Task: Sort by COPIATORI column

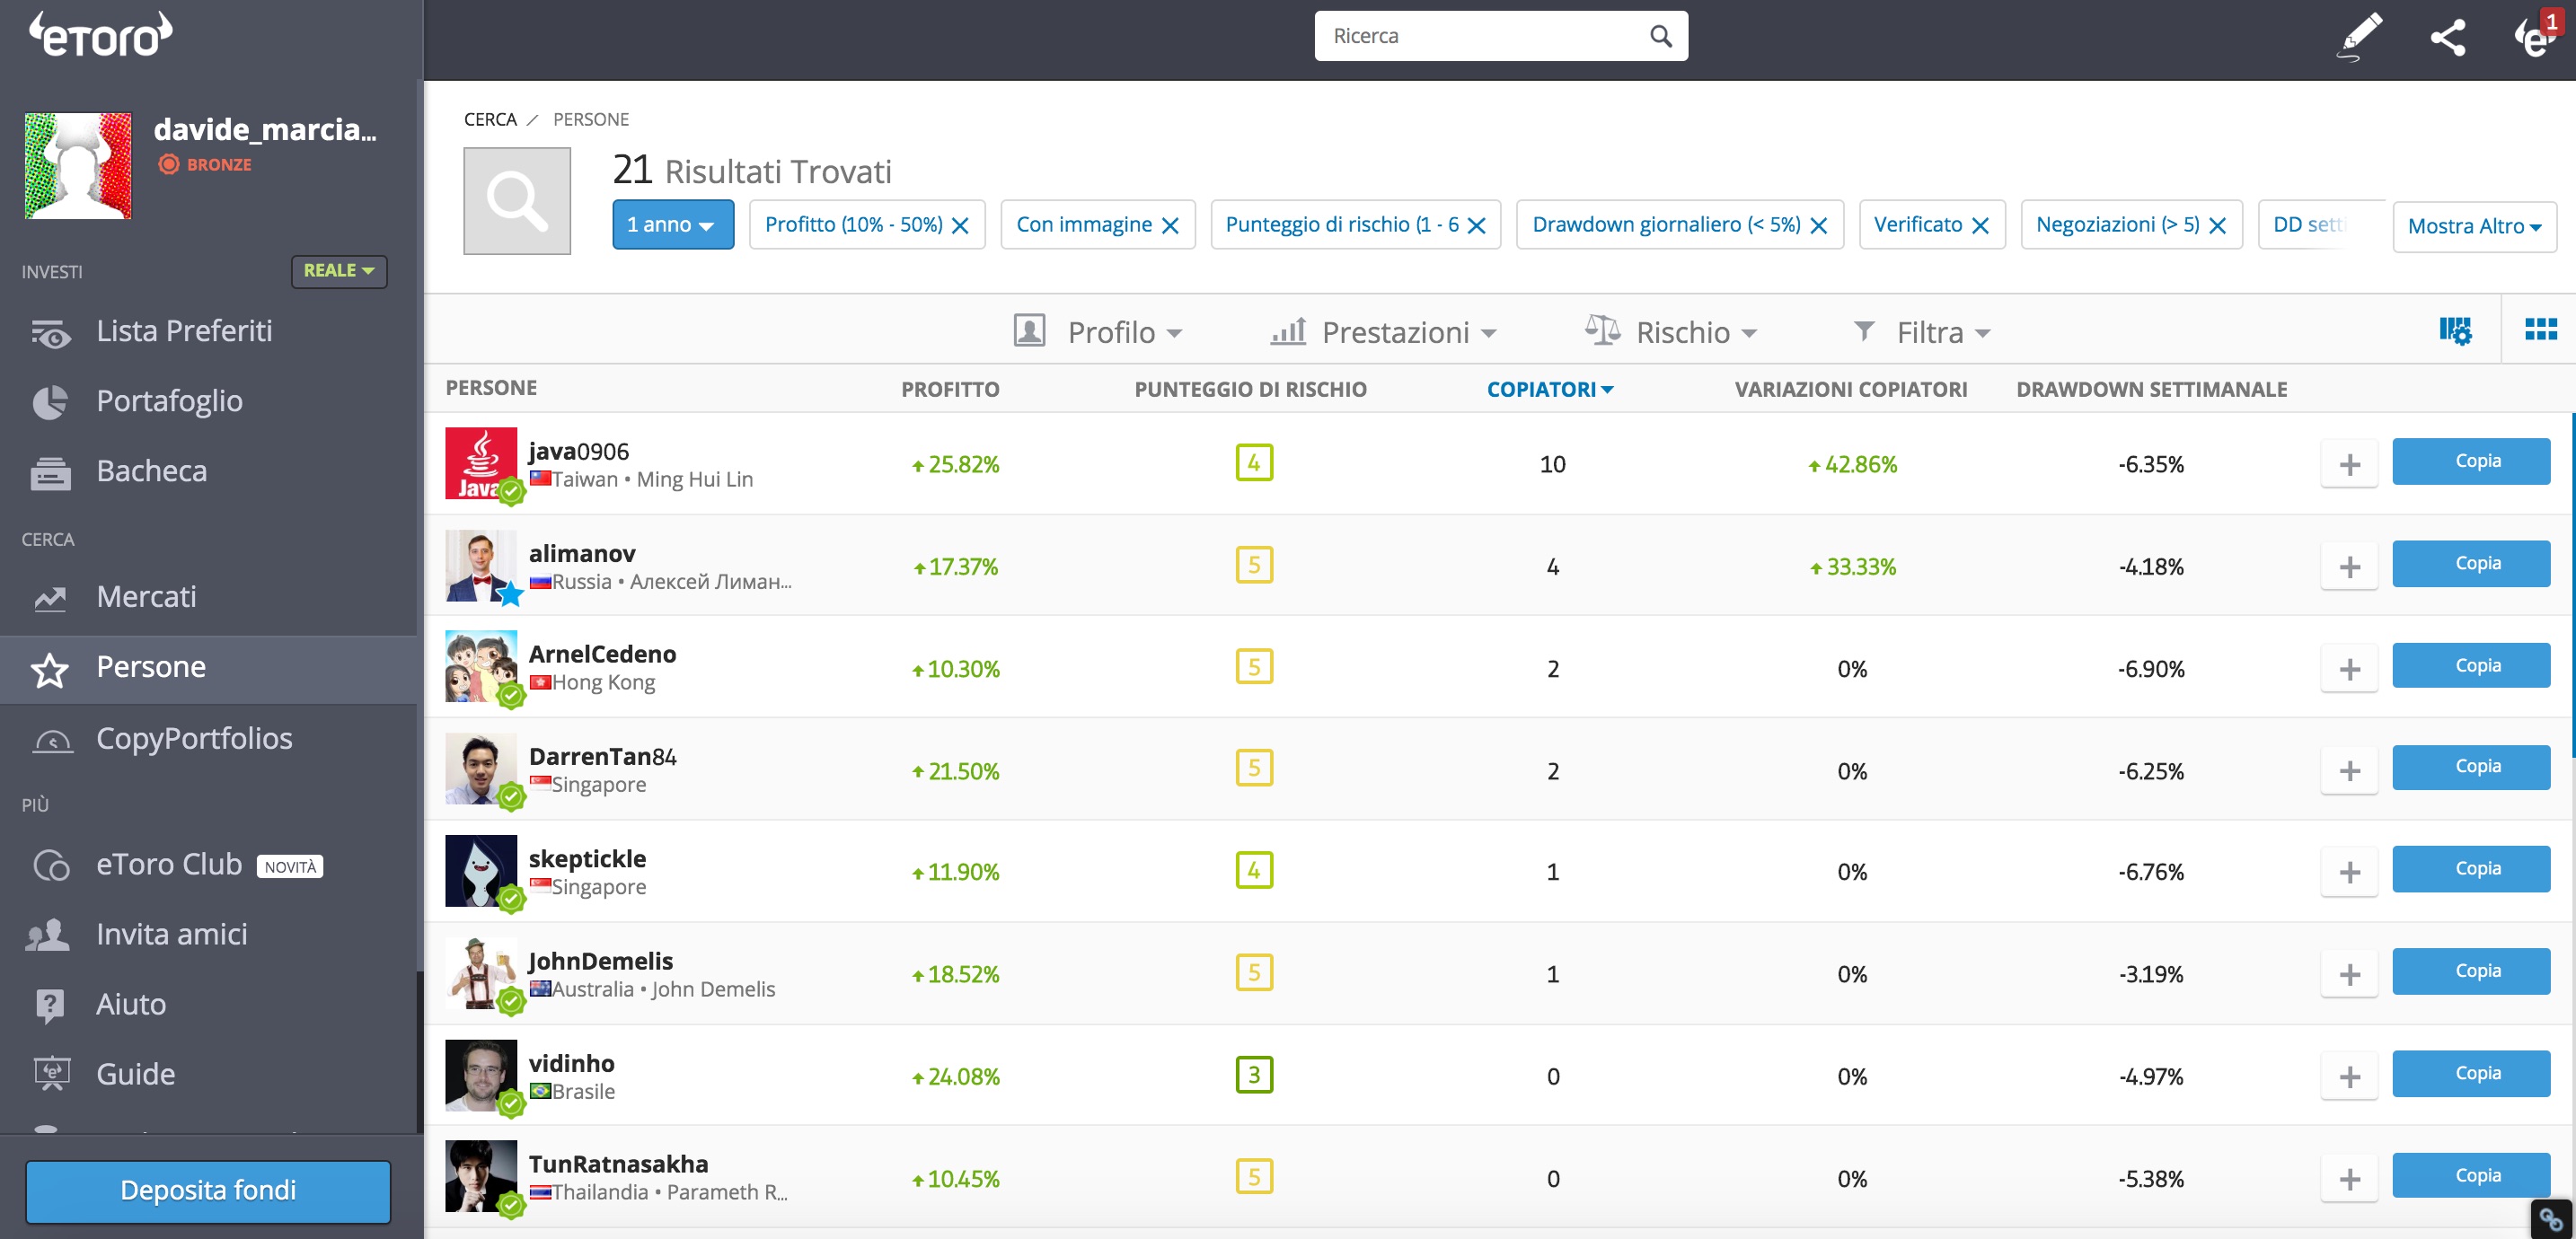Action: (x=1550, y=389)
